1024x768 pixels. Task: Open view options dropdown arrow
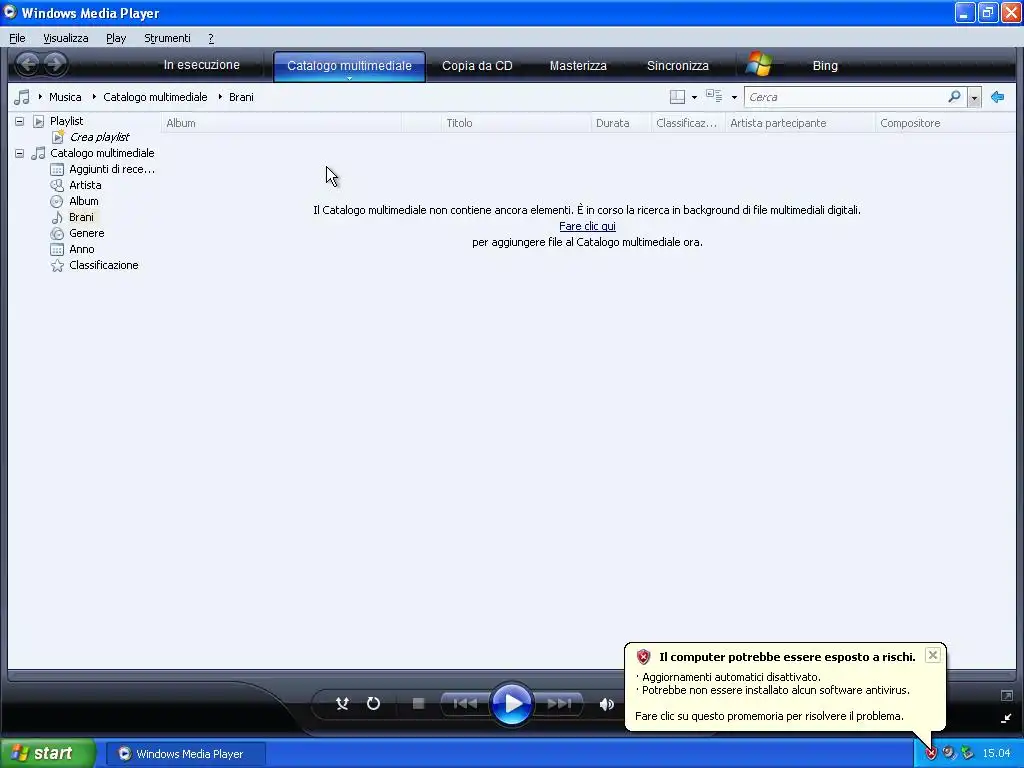click(x=734, y=97)
